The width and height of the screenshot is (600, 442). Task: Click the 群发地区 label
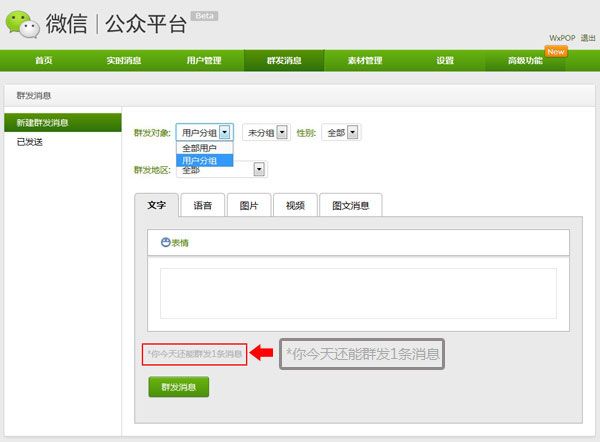coord(152,170)
